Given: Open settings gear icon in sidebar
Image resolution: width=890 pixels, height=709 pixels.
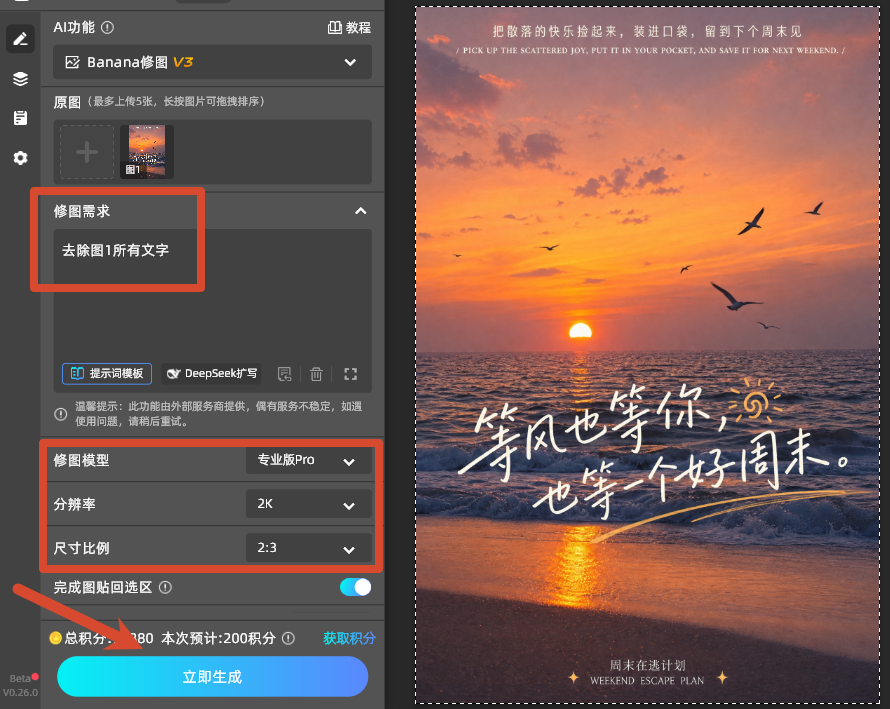Looking at the screenshot, I should pos(20,158).
